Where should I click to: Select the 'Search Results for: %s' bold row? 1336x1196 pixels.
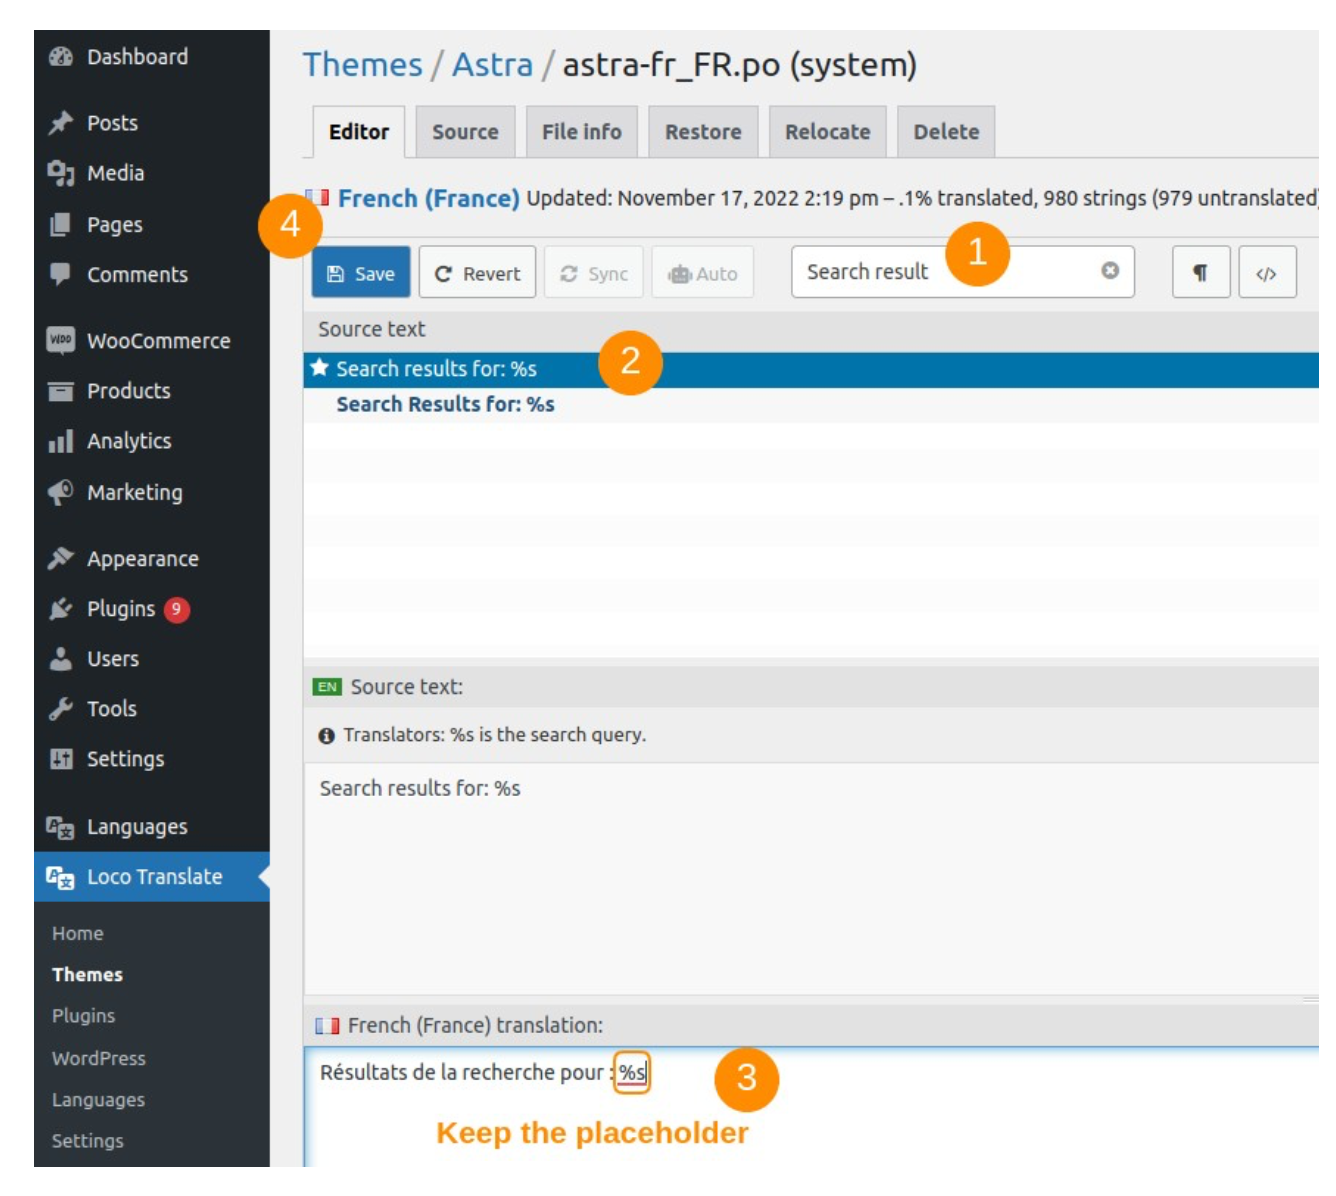coord(811,404)
